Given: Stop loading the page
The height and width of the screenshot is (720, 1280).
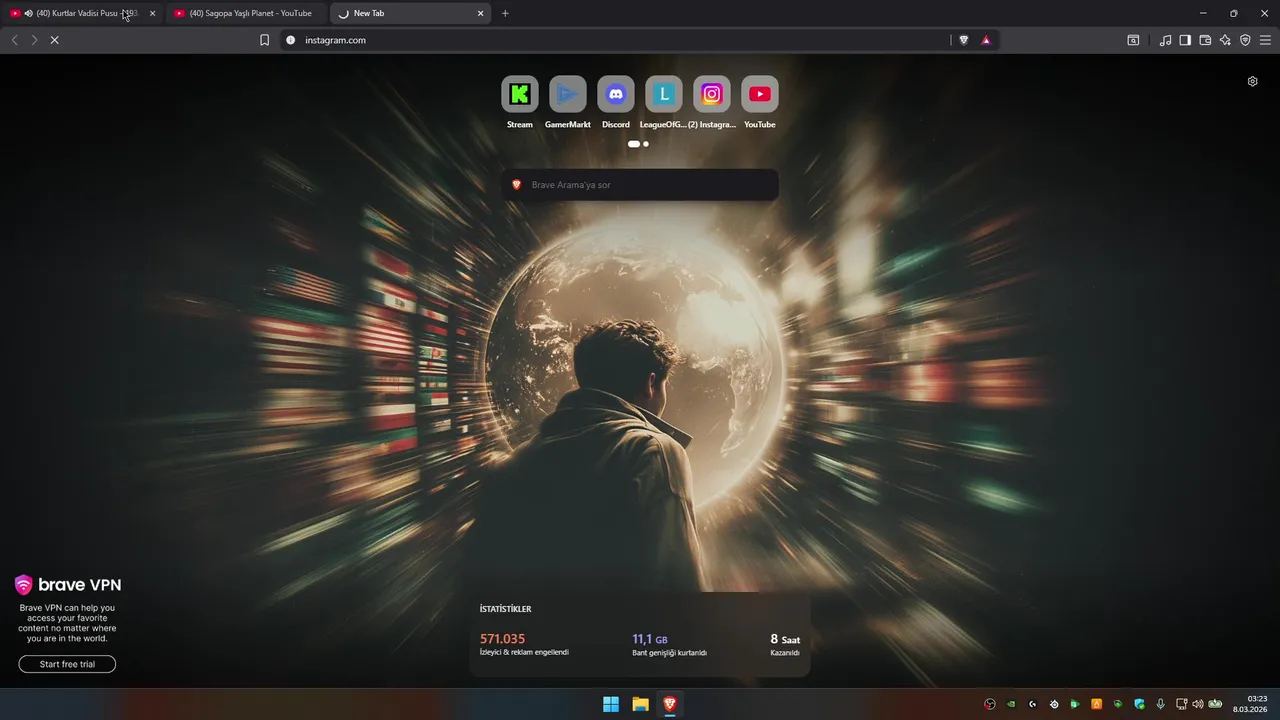Looking at the screenshot, I should click(54, 40).
